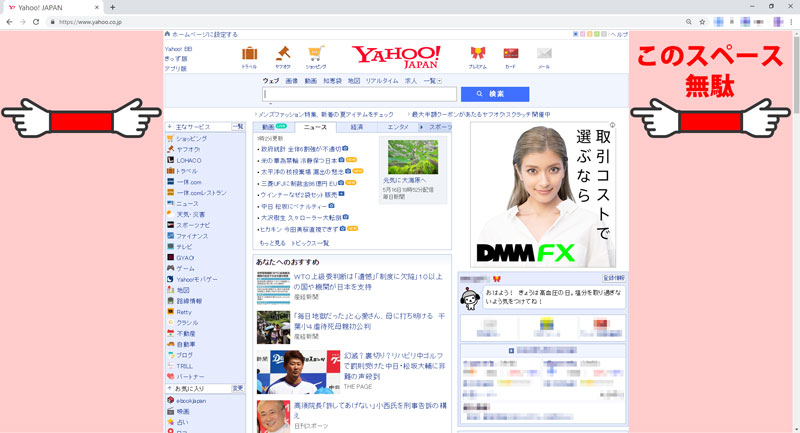Open a new browser tab
The height and width of the screenshot is (433, 800).
coord(112,7)
